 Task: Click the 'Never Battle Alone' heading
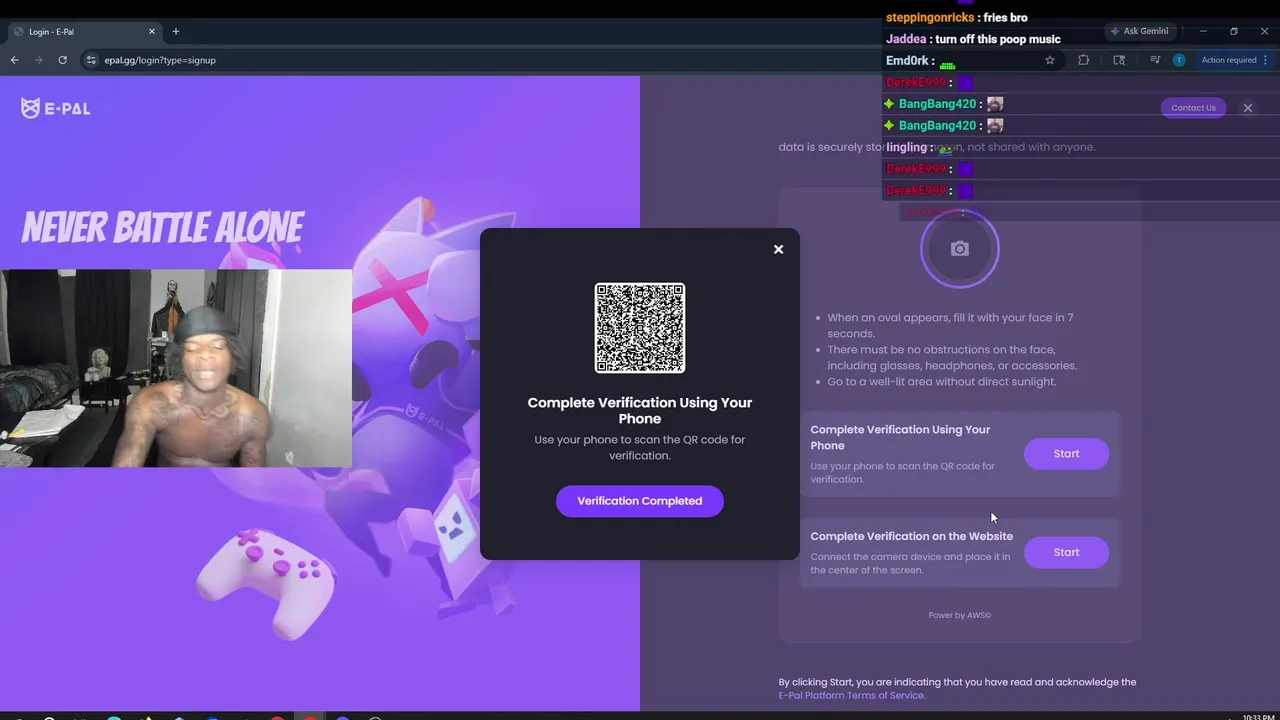163,228
